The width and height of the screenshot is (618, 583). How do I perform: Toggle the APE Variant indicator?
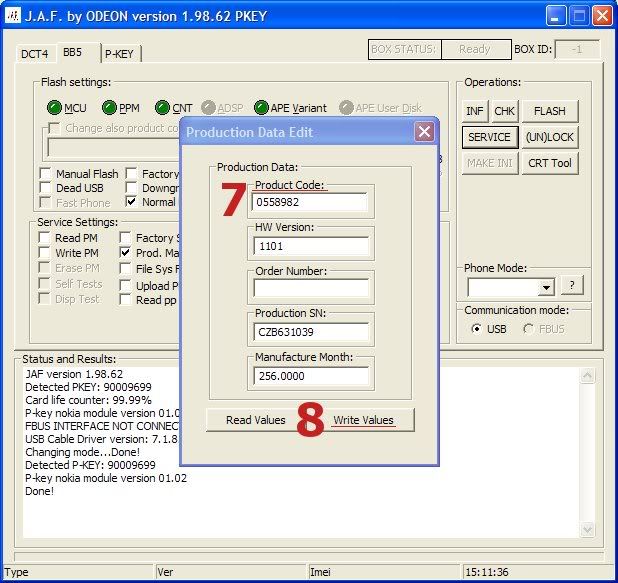[x=261, y=108]
